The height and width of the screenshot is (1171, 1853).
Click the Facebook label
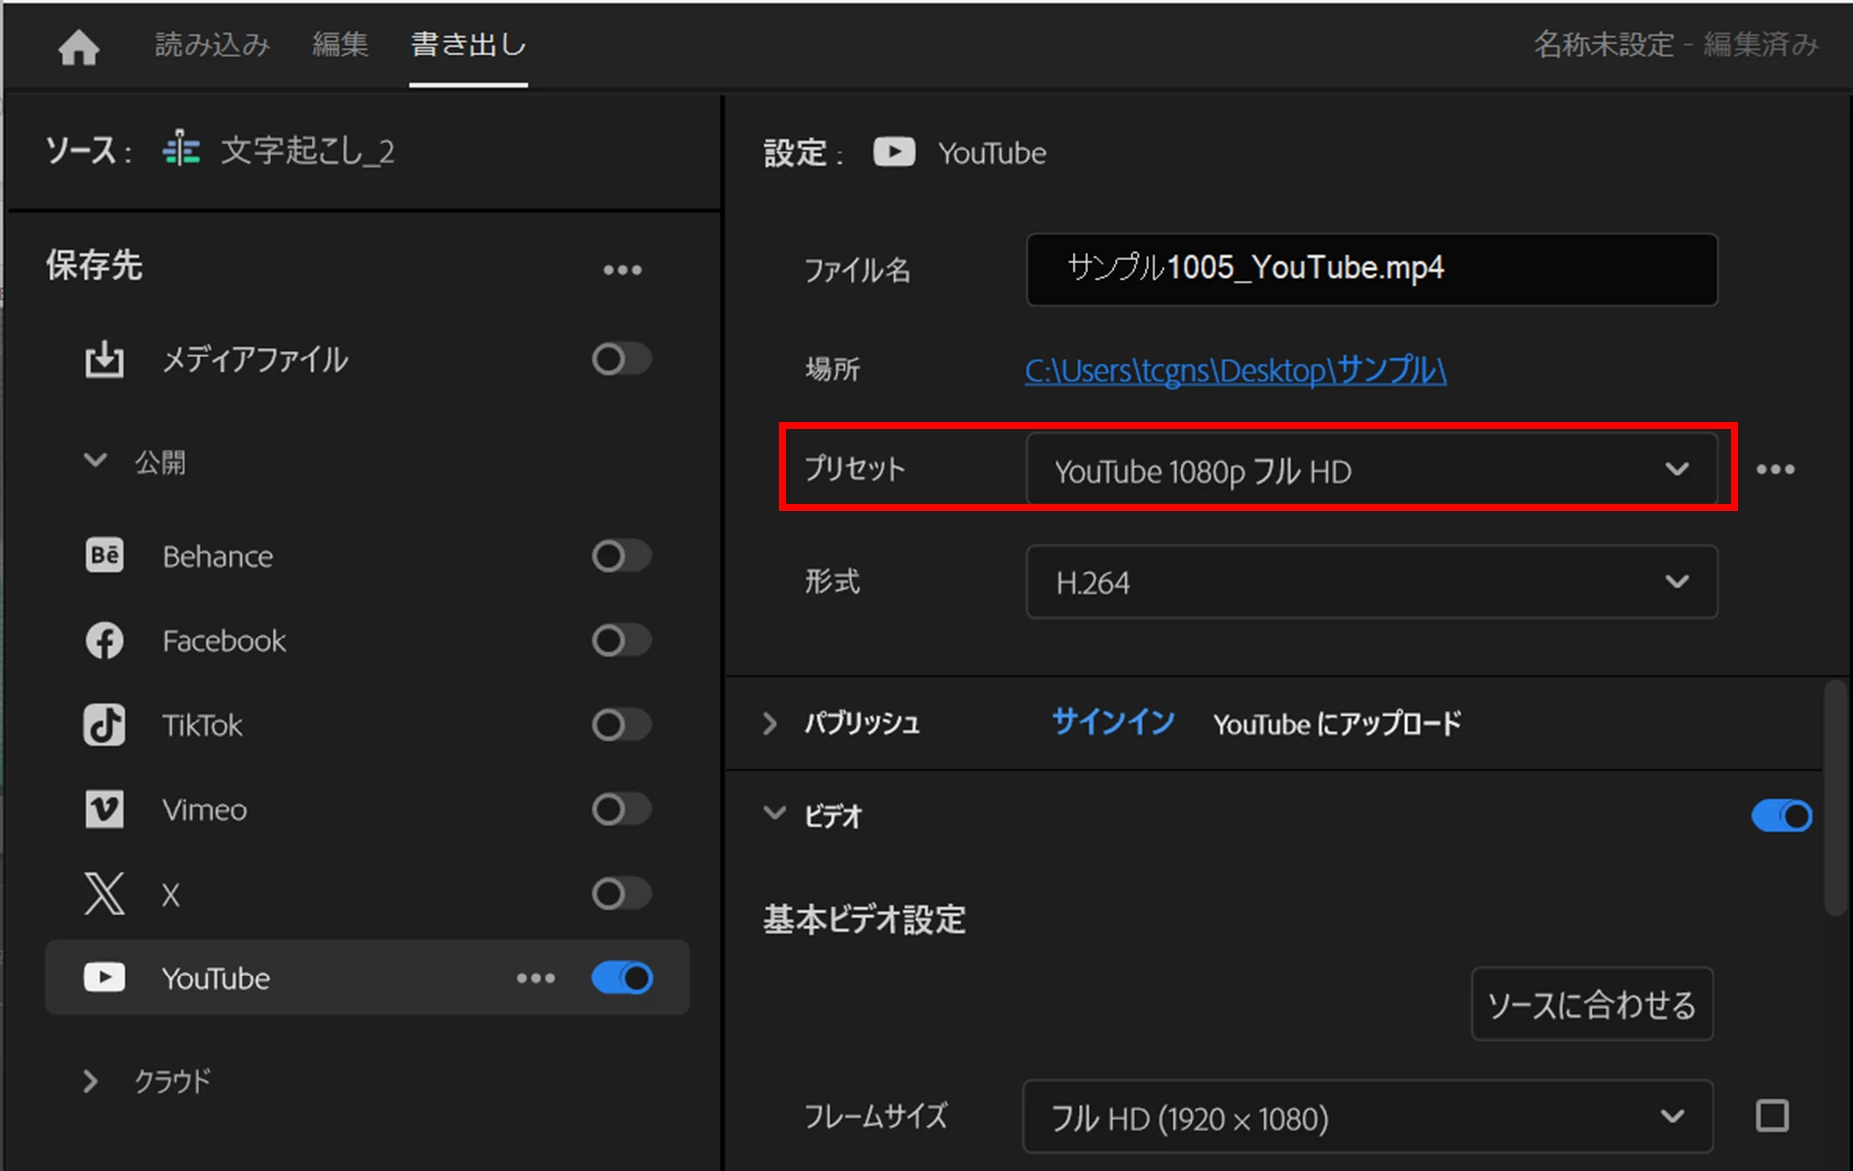[224, 641]
